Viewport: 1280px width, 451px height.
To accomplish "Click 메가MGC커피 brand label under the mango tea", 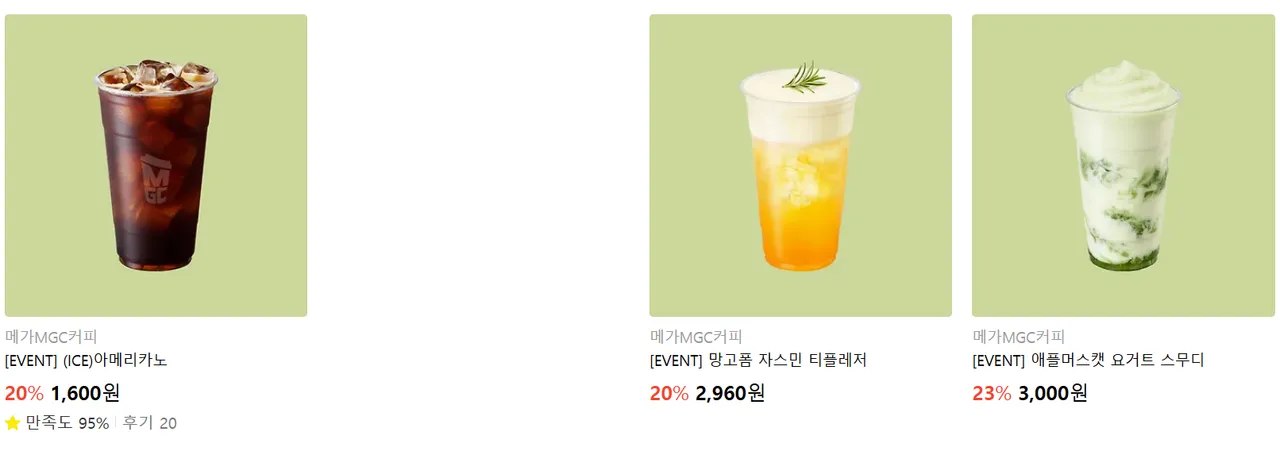I will coord(696,337).
